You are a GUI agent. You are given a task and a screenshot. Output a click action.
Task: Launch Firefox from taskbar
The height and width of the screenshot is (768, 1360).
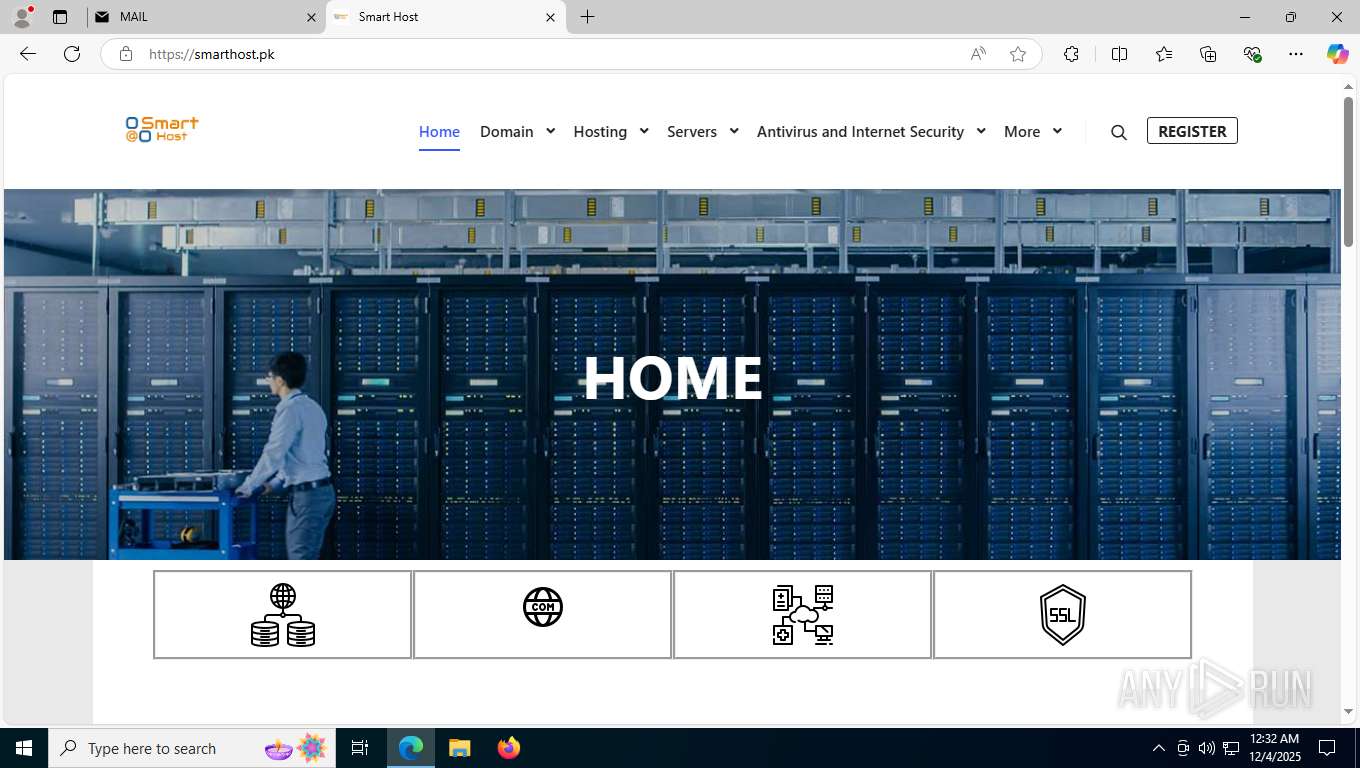click(x=509, y=748)
